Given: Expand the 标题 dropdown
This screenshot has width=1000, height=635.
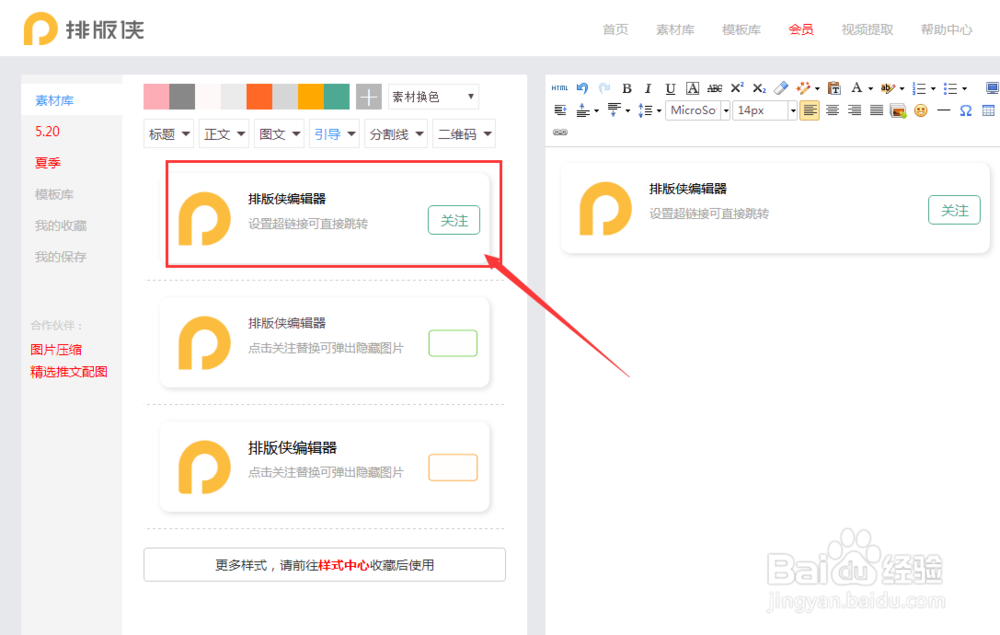Looking at the screenshot, I should [168, 134].
